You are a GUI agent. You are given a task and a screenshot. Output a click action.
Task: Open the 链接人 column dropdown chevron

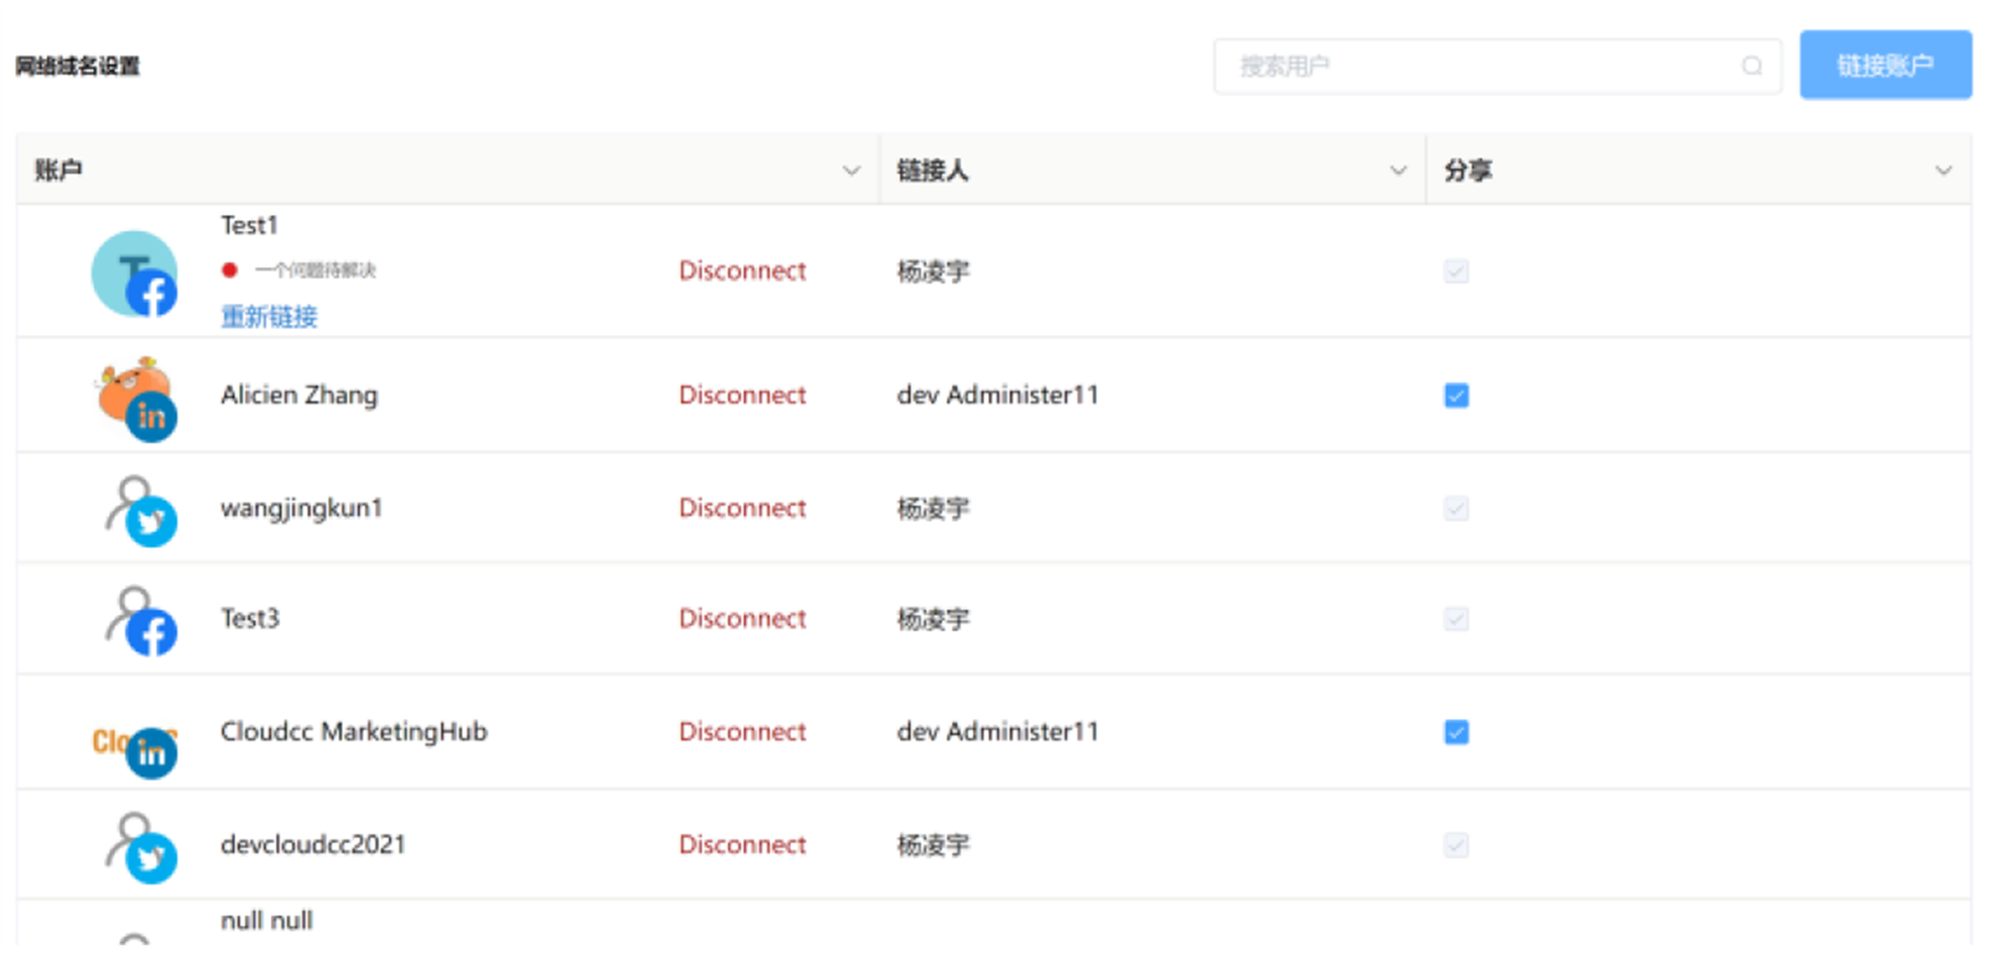[x=1398, y=171]
